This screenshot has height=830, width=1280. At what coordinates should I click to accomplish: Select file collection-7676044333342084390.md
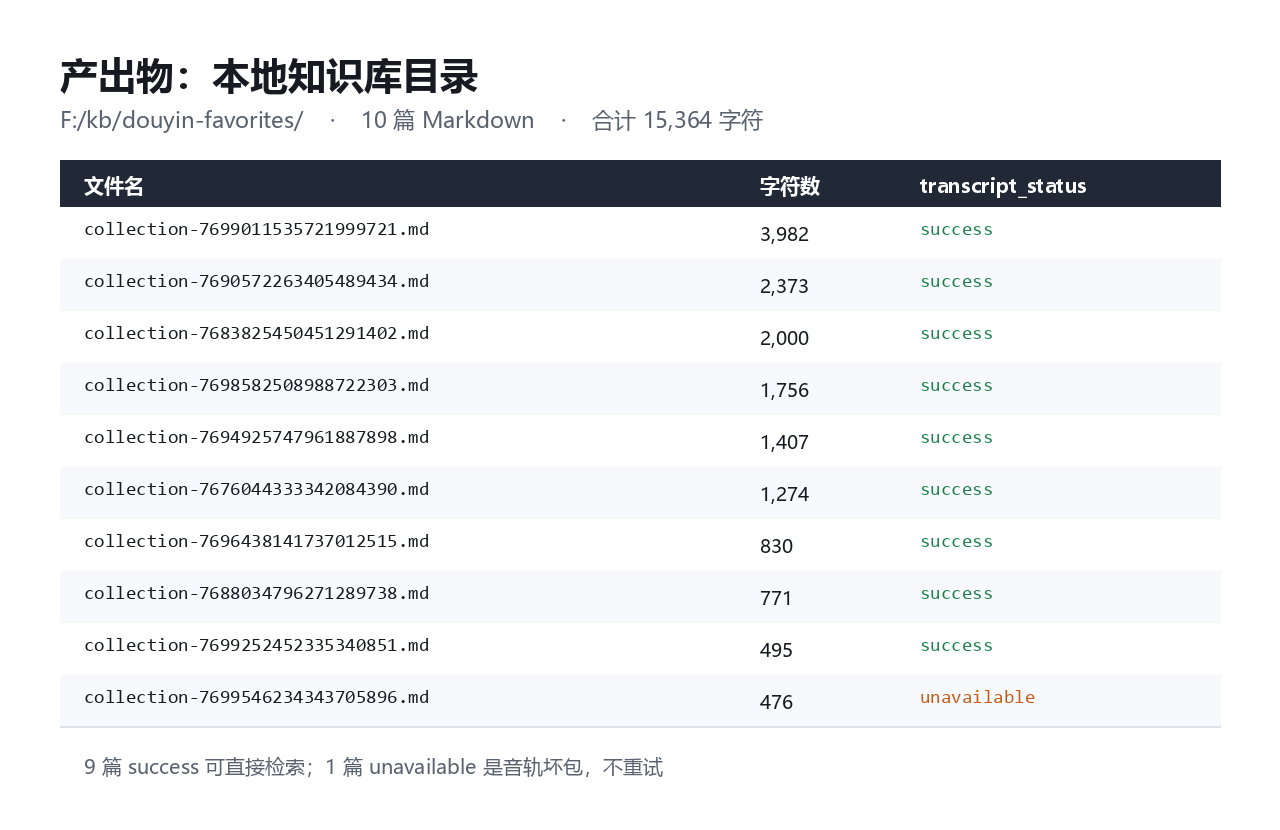point(257,489)
